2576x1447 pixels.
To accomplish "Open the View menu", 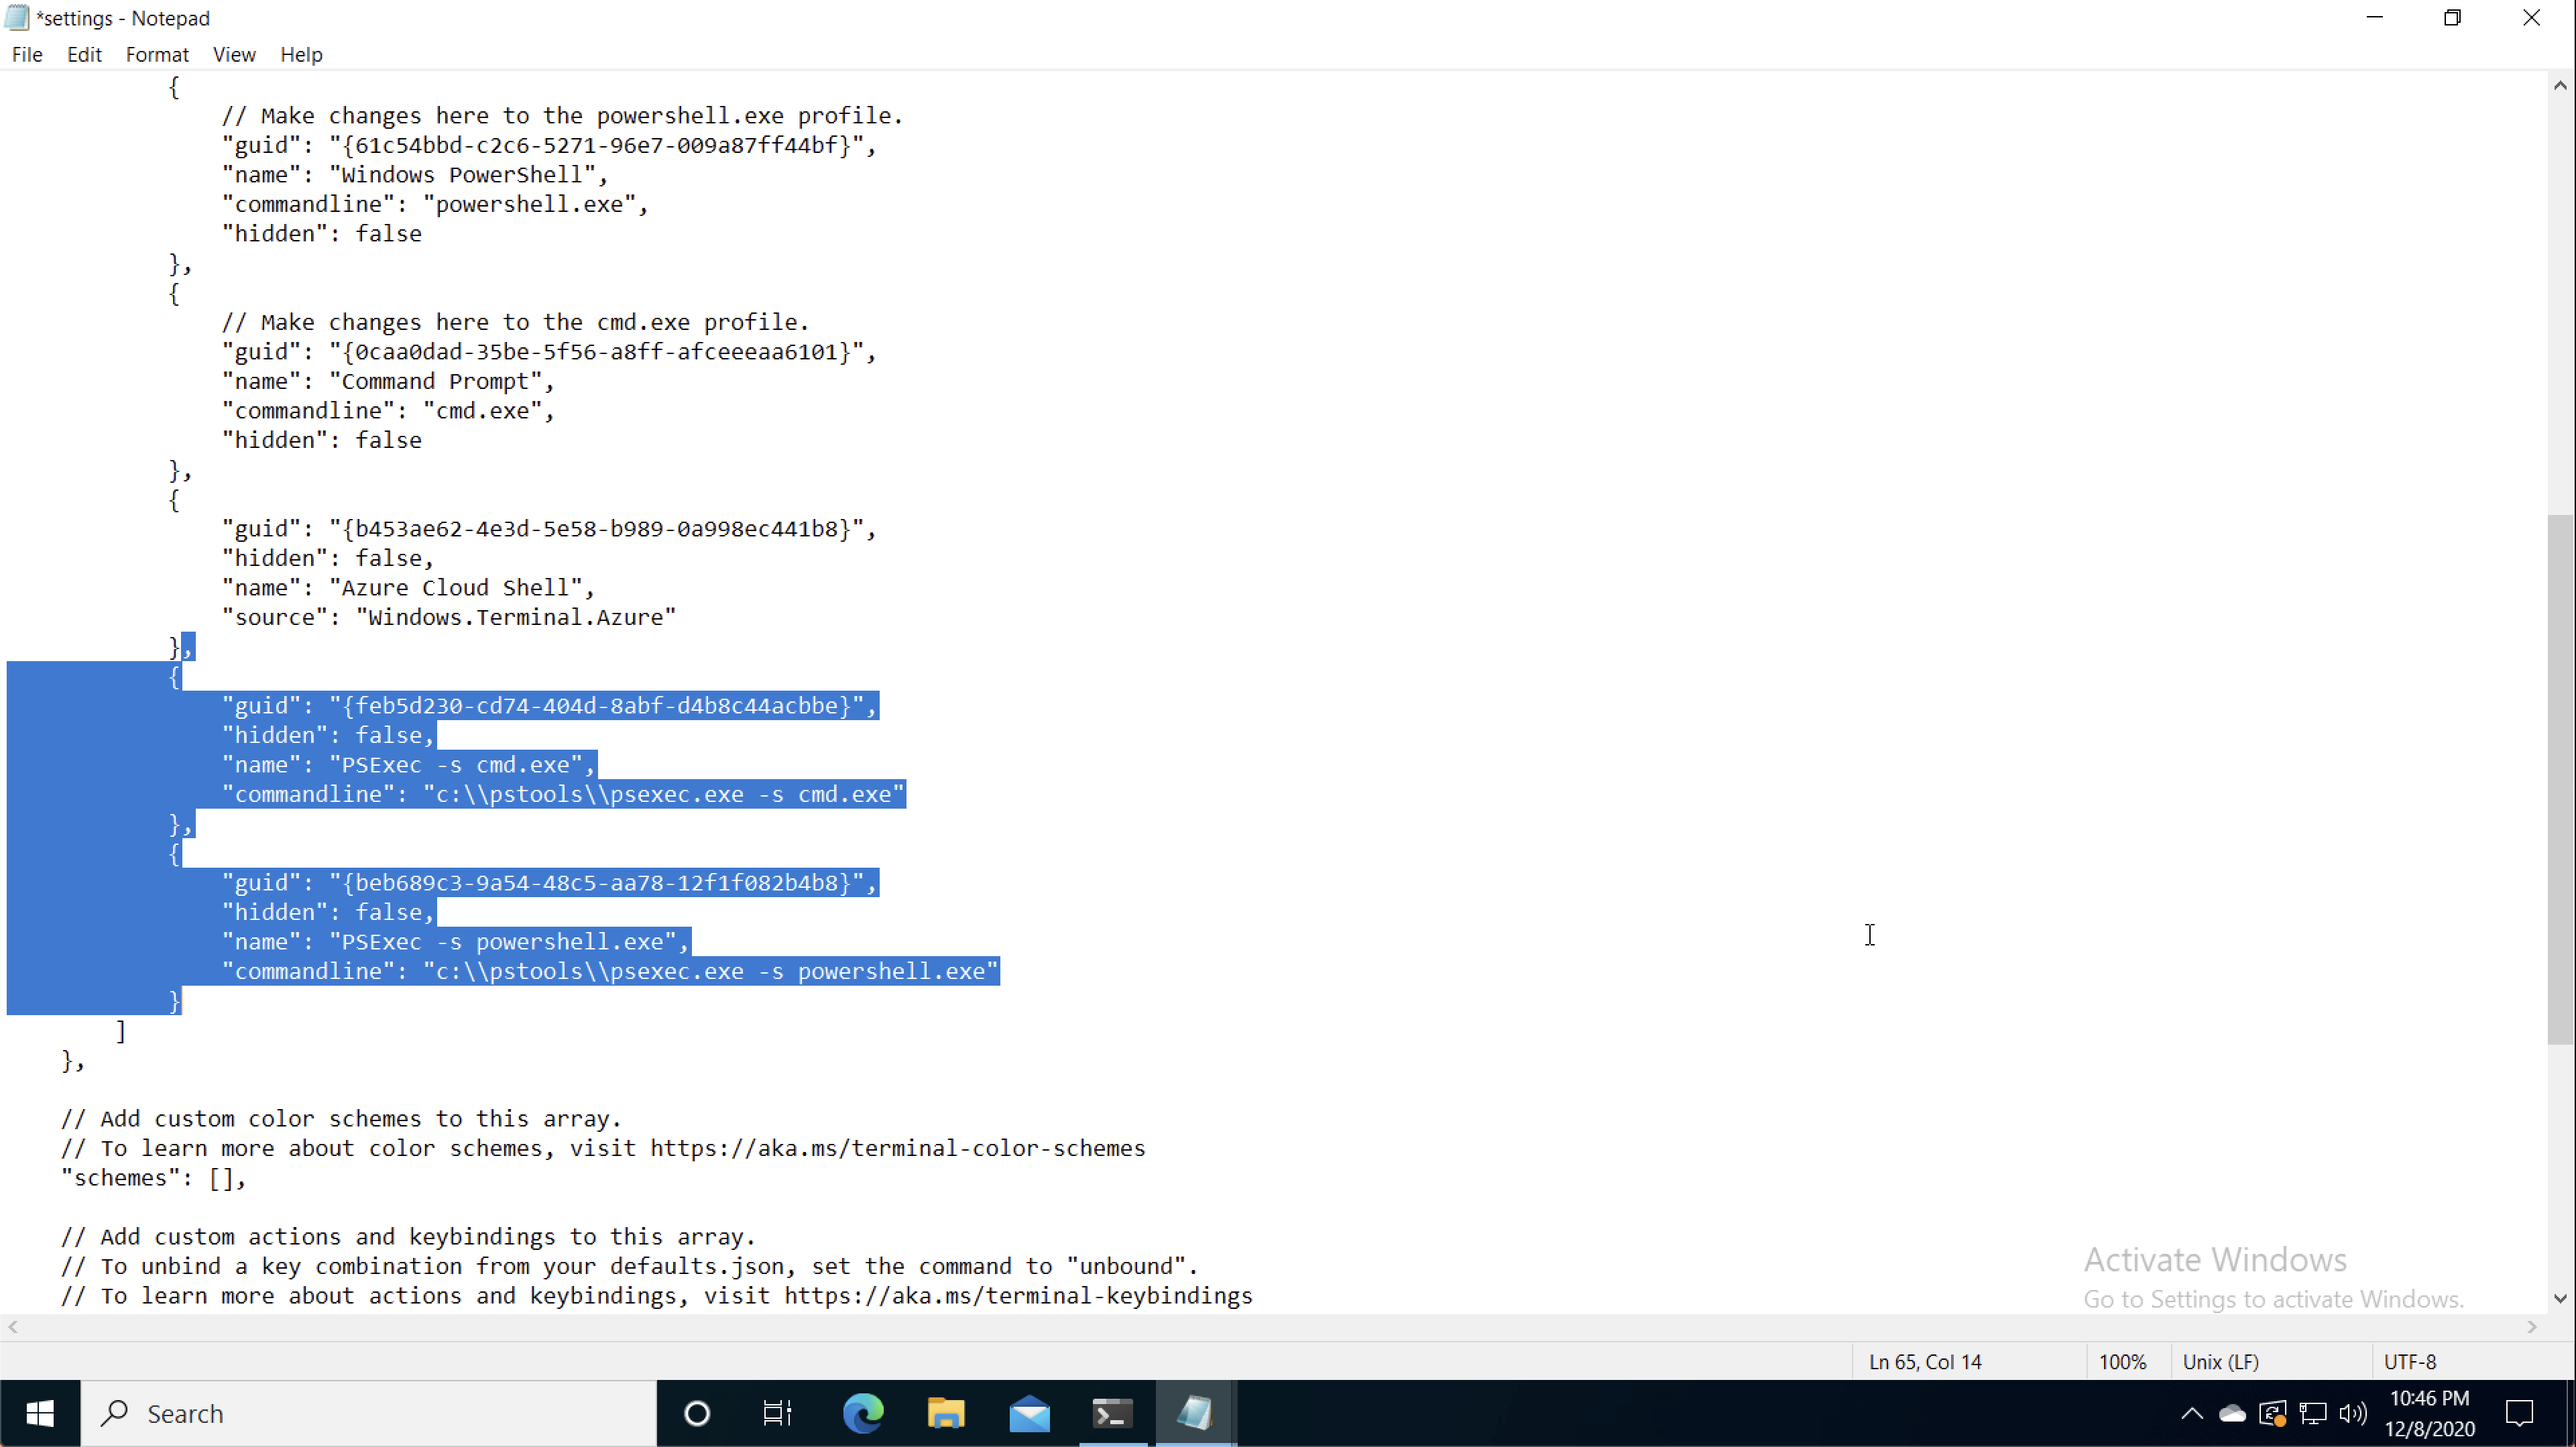I will (x=234, y=55).
